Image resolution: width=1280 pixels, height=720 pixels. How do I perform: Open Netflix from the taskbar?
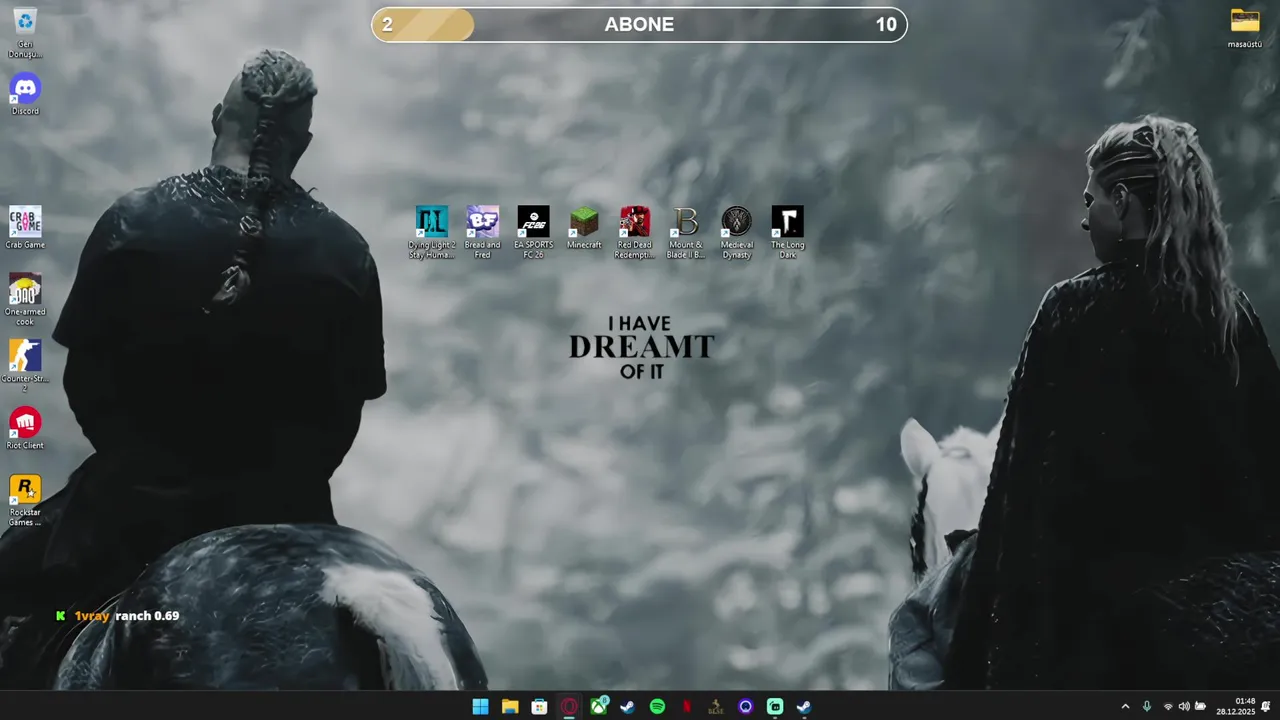click(686, 706)
